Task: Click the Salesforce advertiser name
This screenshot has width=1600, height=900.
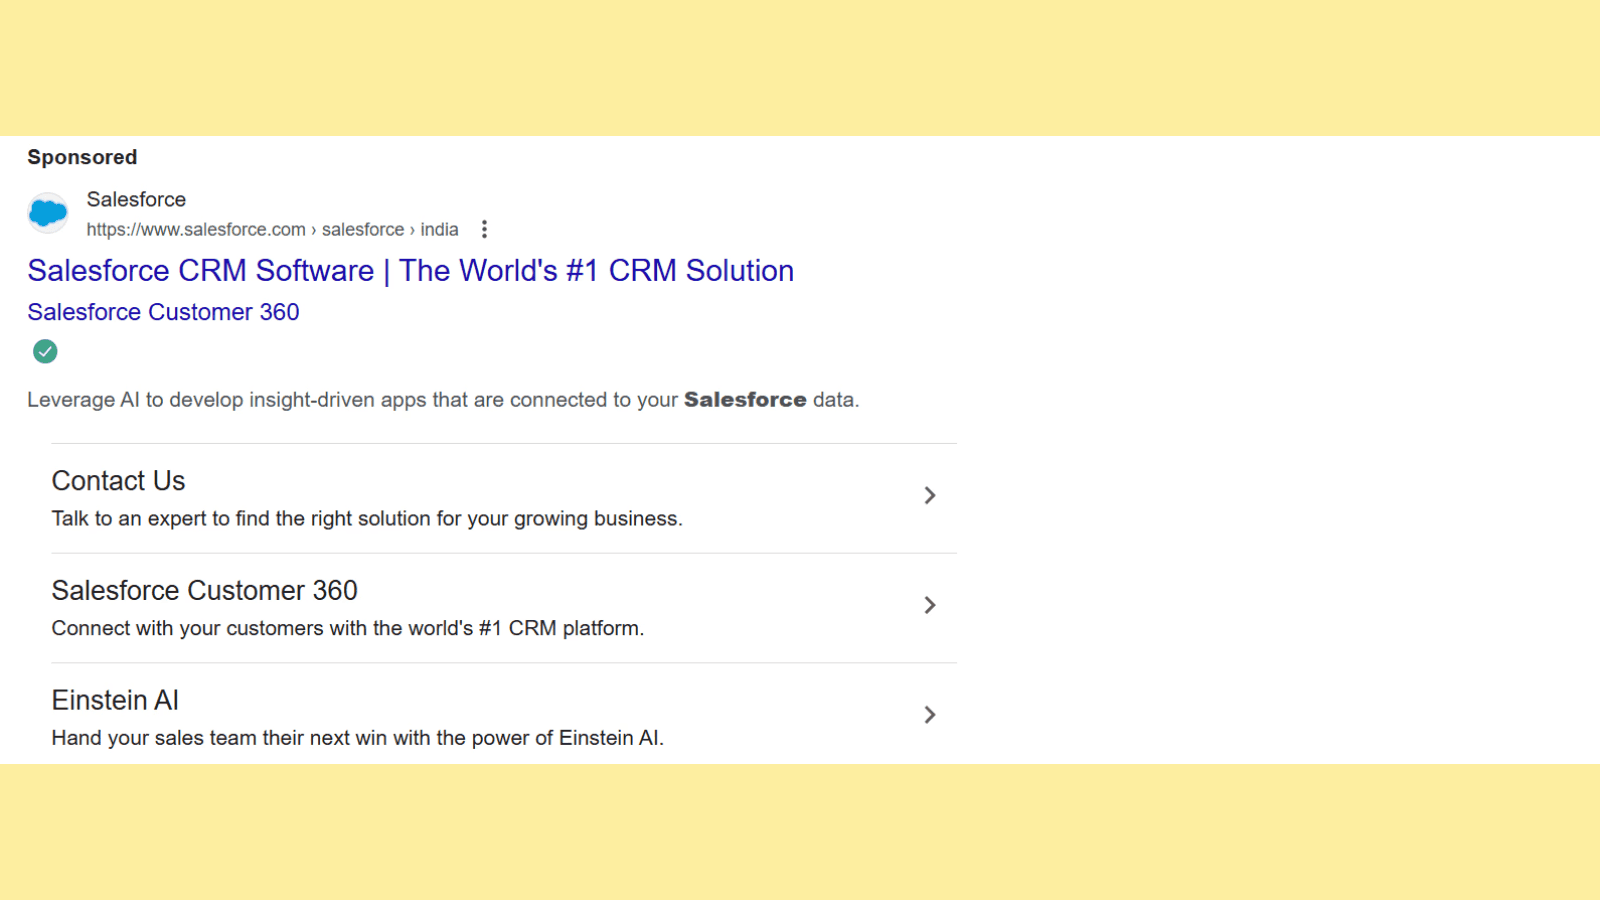Action: [136, 199]
